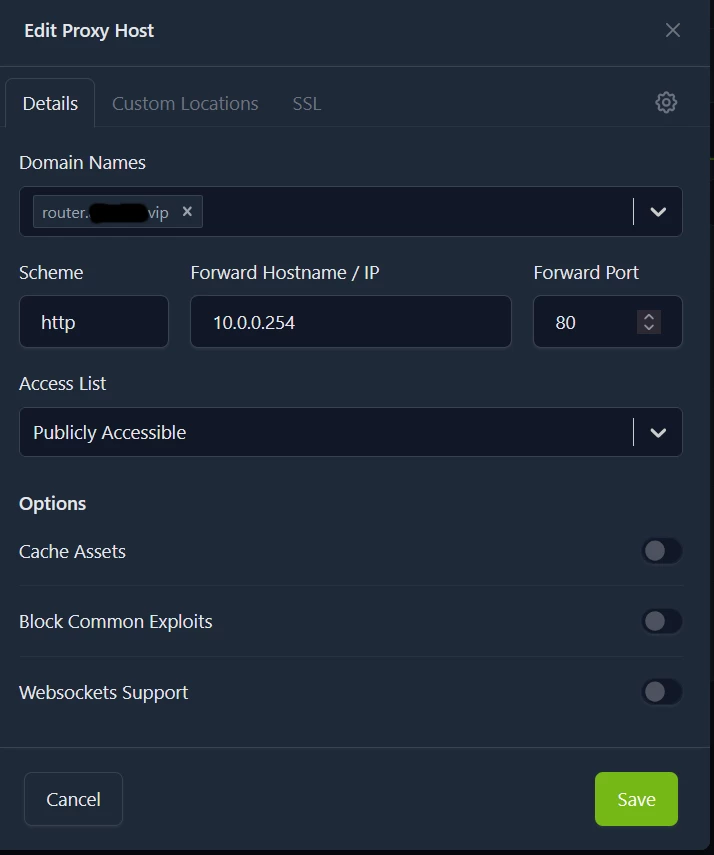Image resolution: width=714 pixels, height=855 pixels.
Task: Increase Forward Port with up arrow
Action: click(649, 316)
